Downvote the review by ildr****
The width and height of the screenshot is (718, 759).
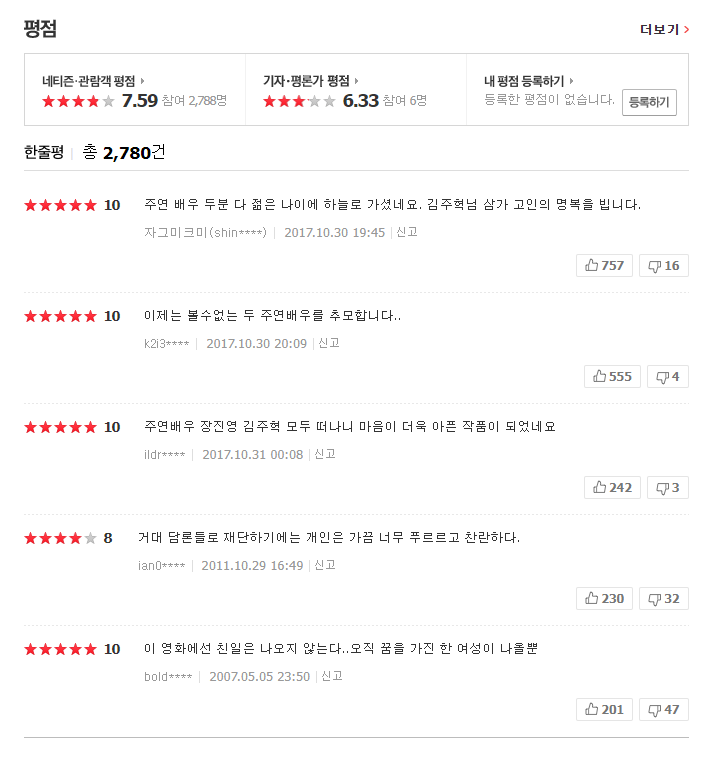click(x=667, y=487)
